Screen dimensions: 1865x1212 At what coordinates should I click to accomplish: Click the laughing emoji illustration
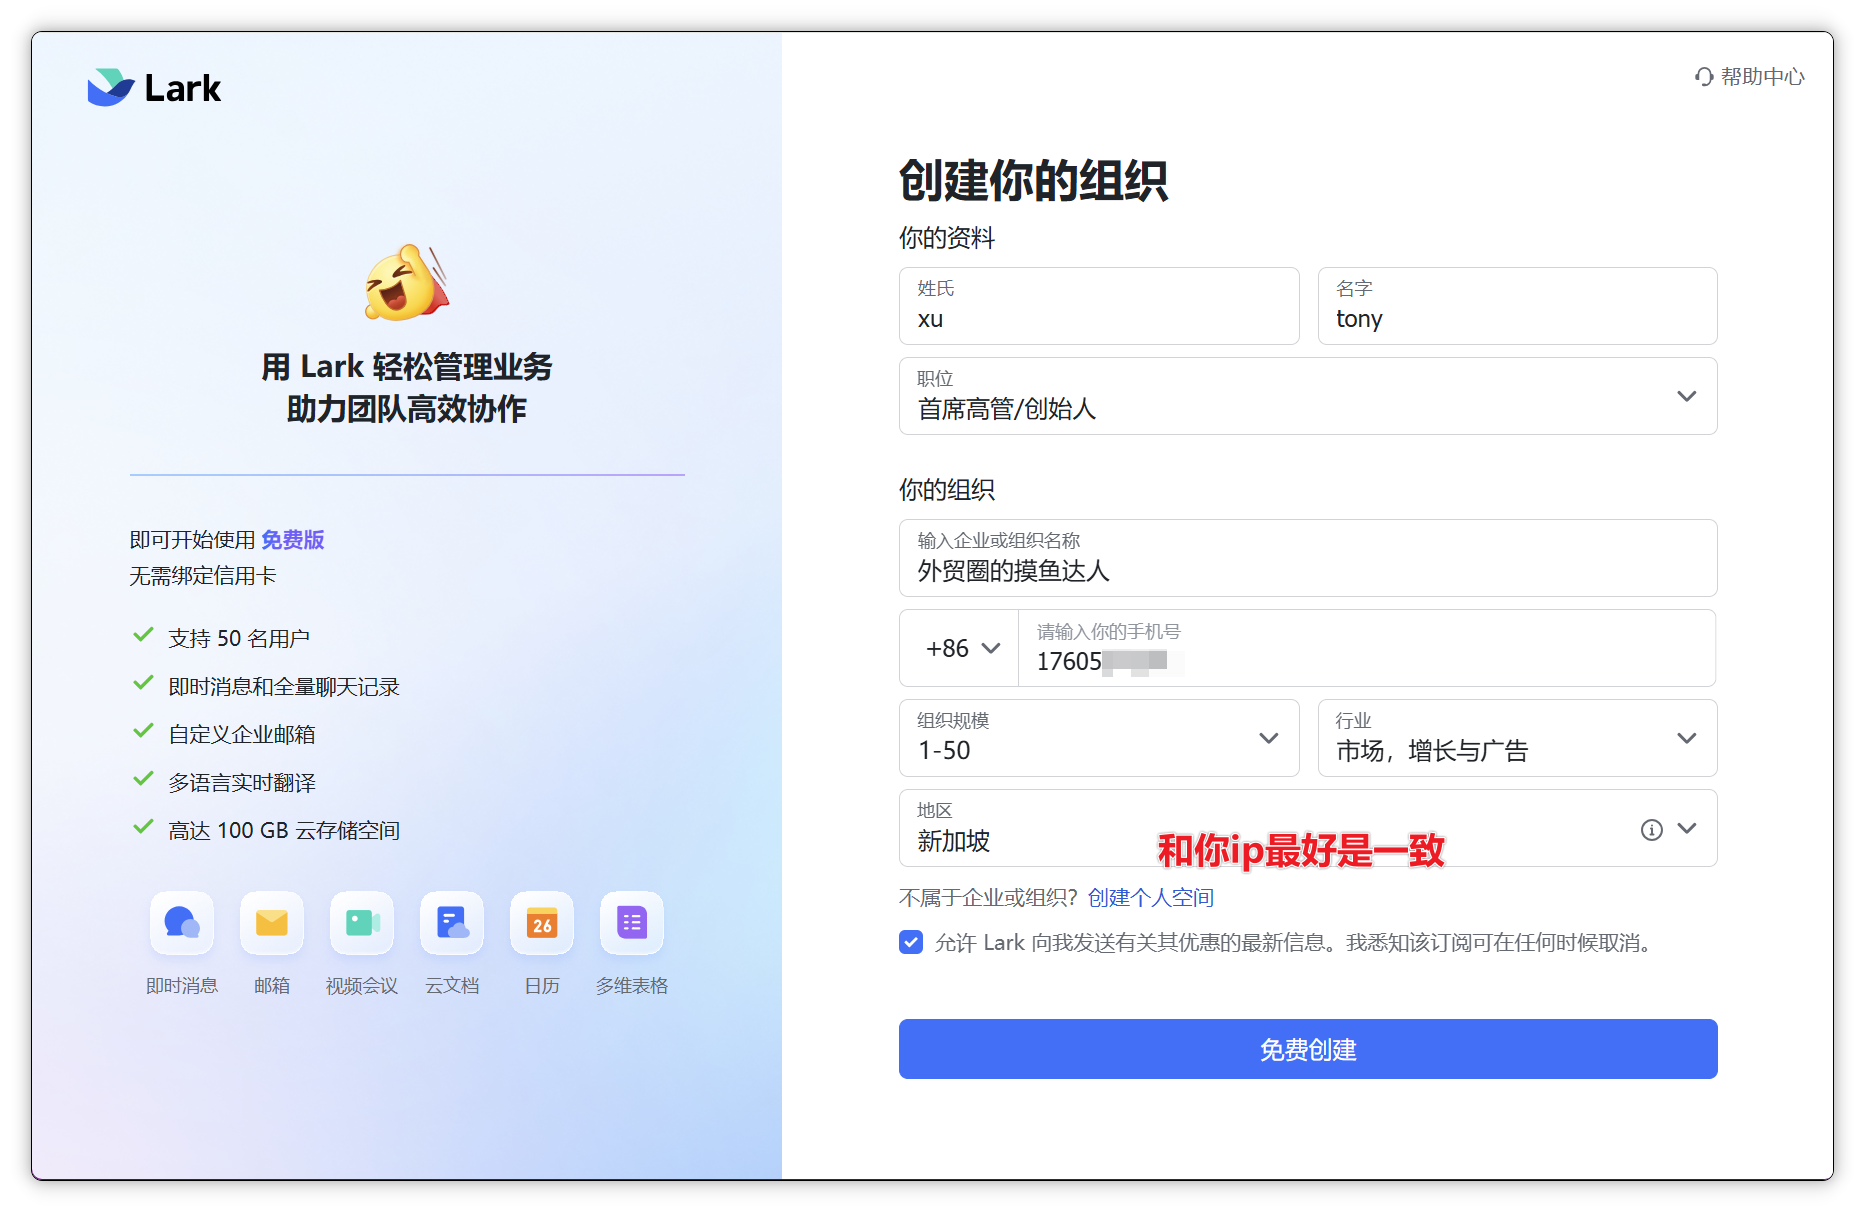406,283
